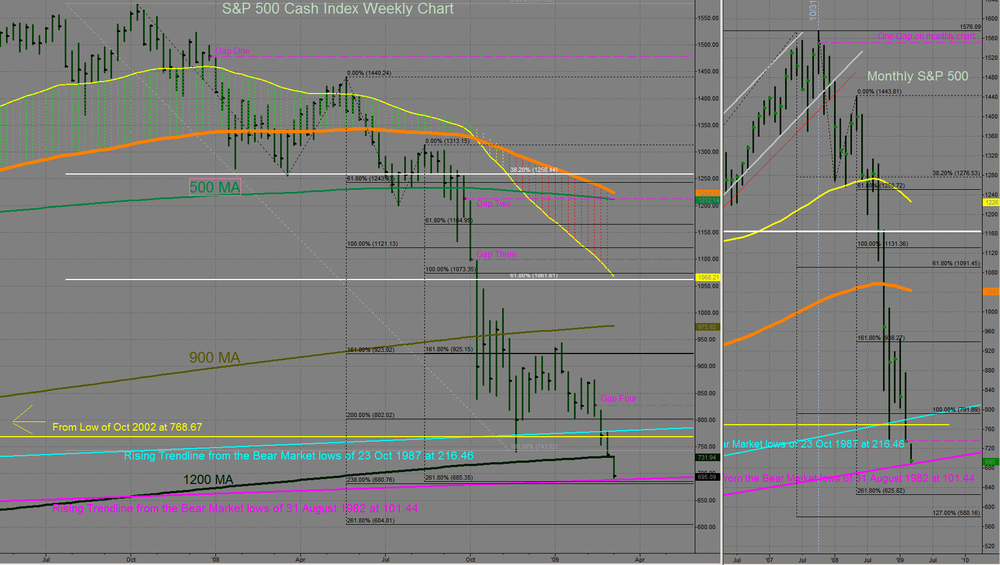Click the 695.09 price tag on weekly axis

point(707,477)
